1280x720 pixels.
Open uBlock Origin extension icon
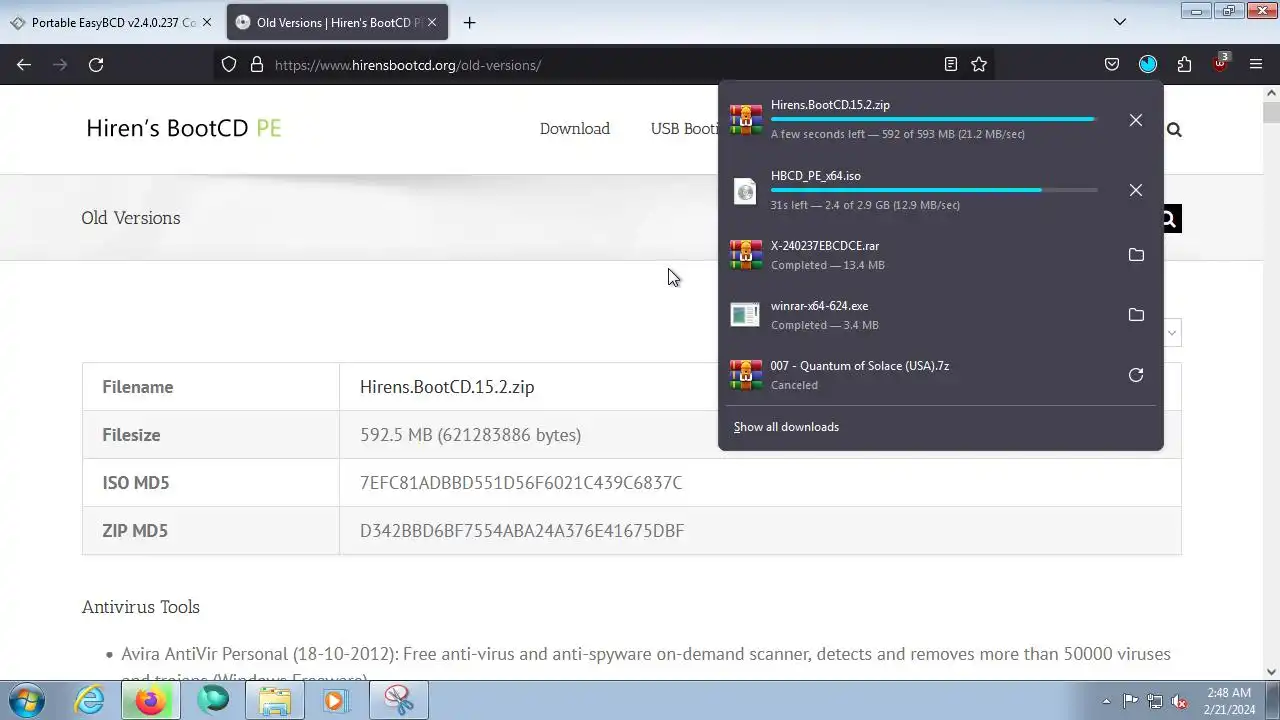click(x=1220, y=64)
